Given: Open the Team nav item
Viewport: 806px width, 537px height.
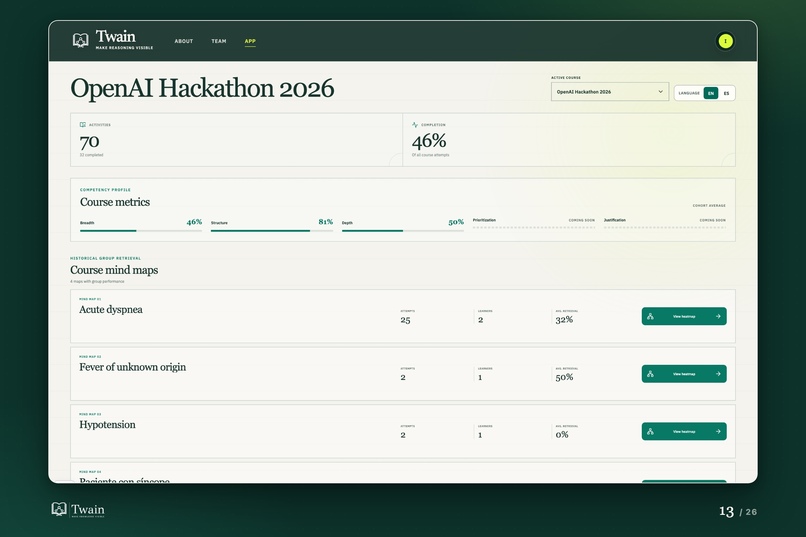Looking at the screenshot, I should pos(218,41).
